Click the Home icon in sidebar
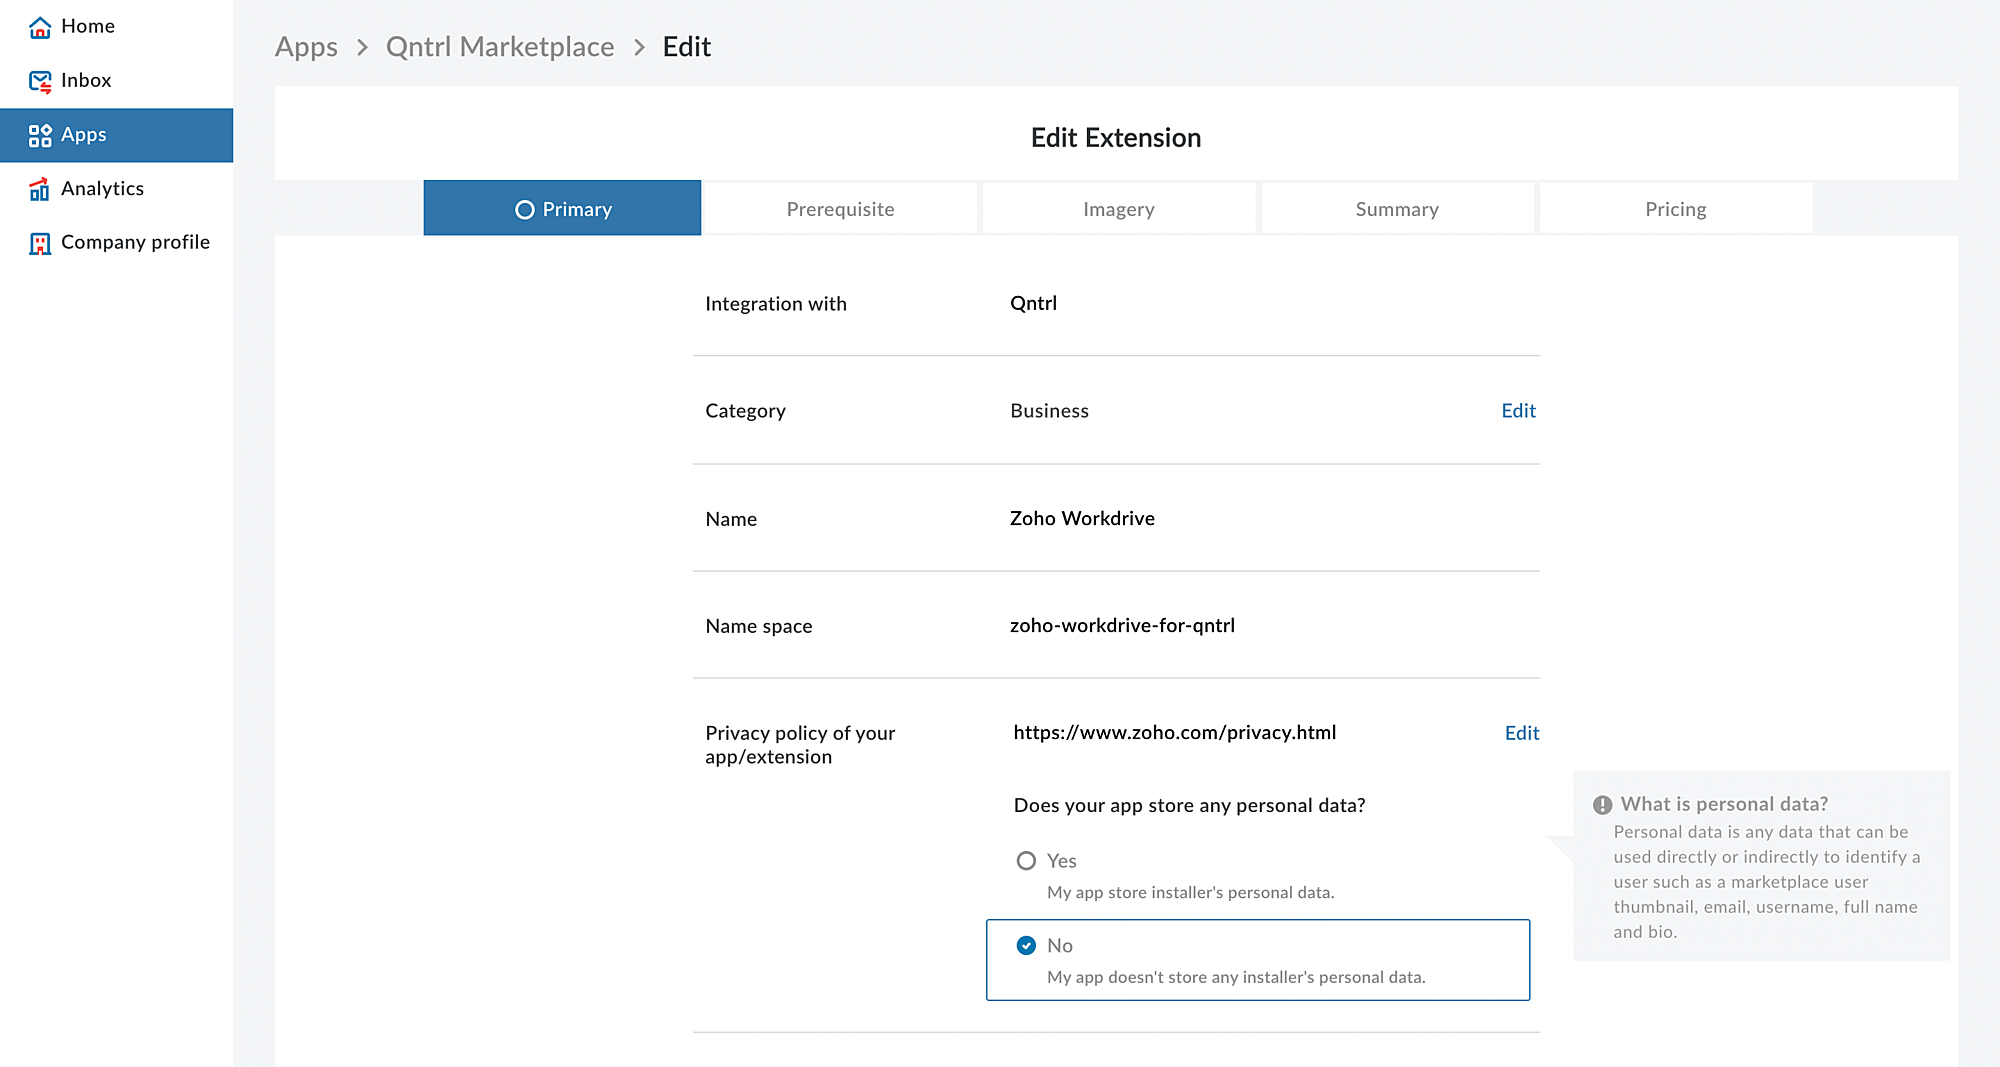 pyautogui.click(x=40, y=27)
